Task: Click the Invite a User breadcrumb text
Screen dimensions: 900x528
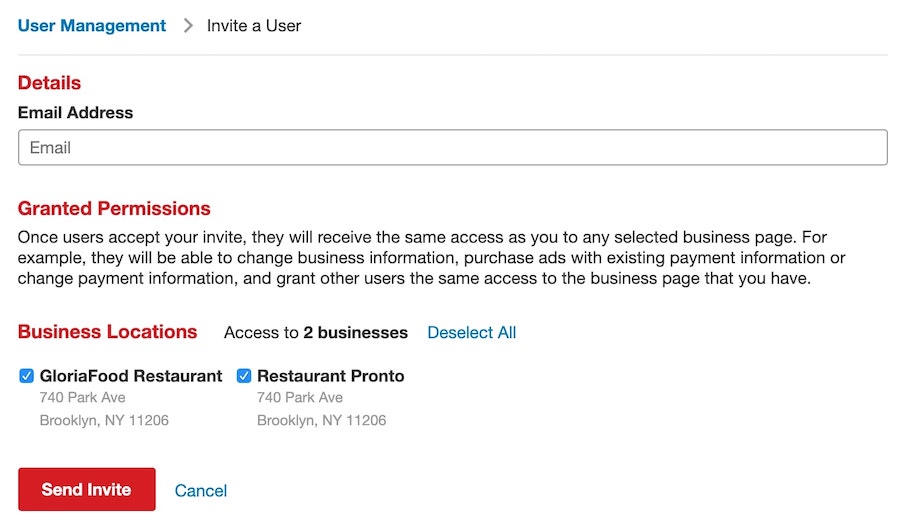Action: (x=254, y=26)
